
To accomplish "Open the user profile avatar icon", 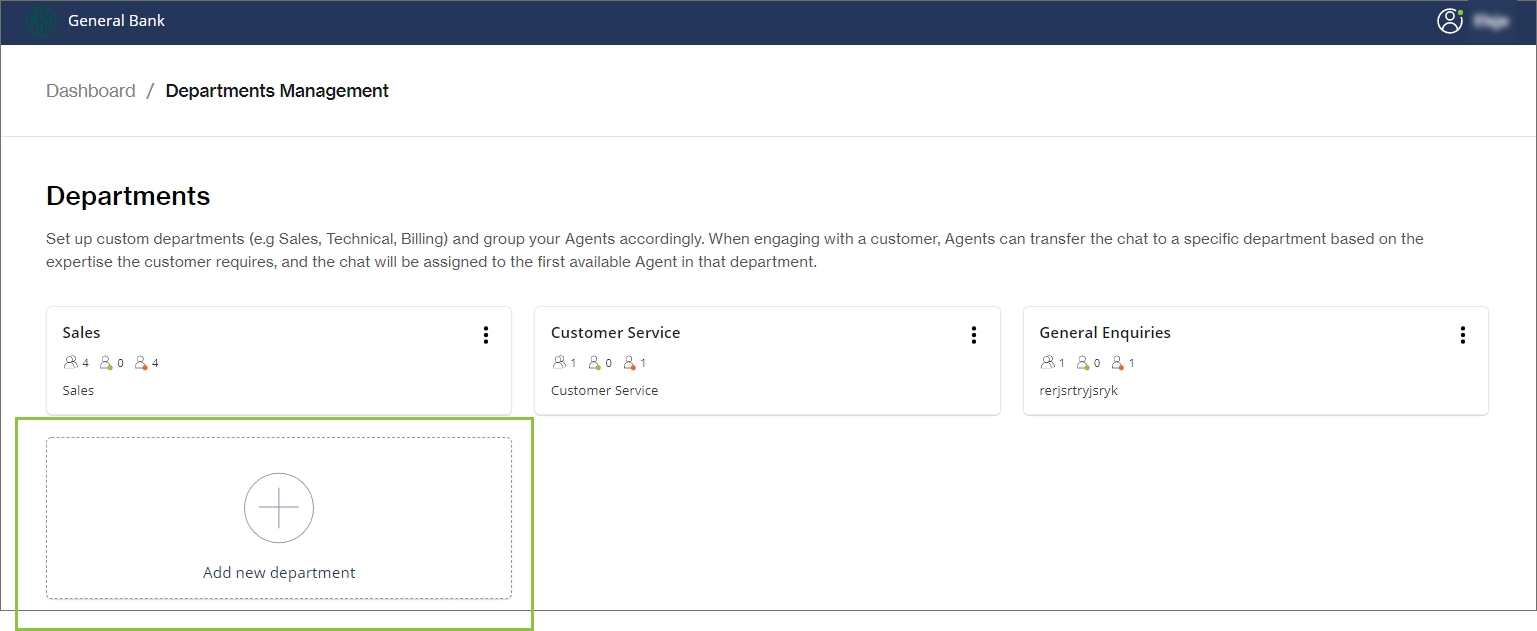I will [x=1449, y=21].
